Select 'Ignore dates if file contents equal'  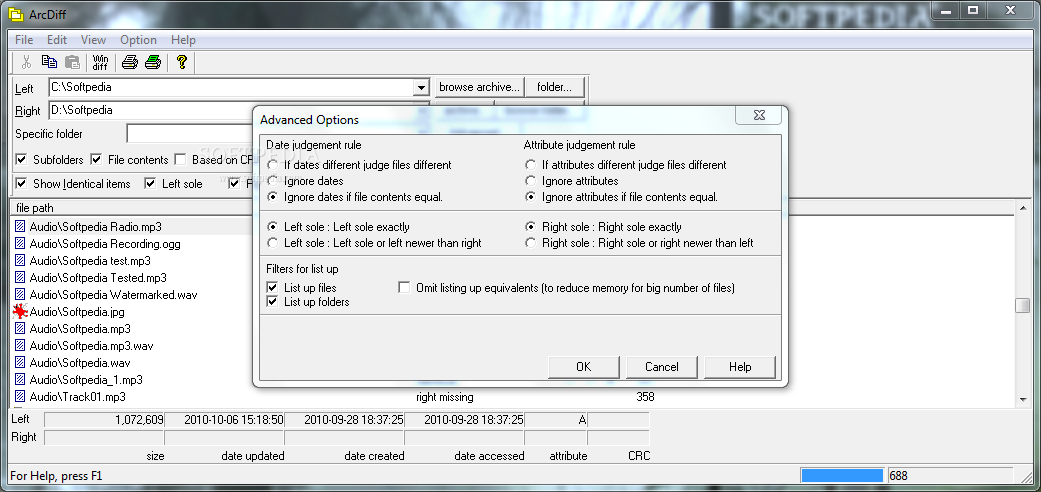pyautogui.click(x=272, y=197)
